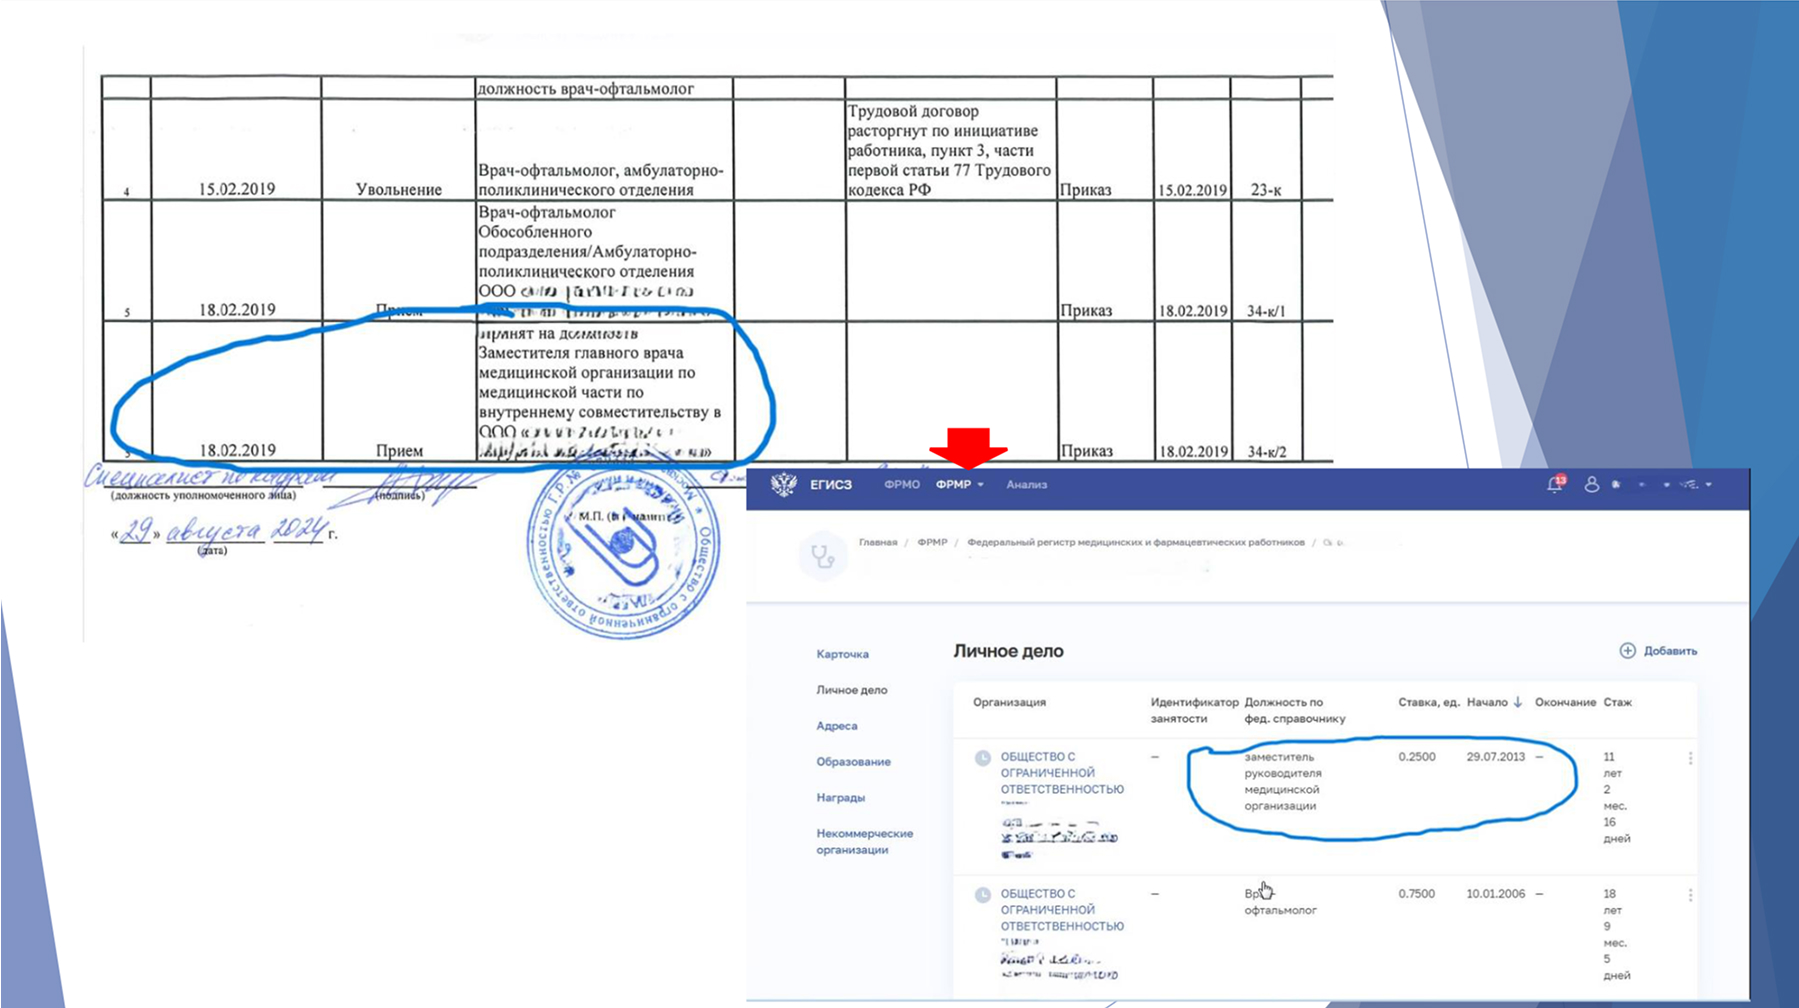Click the round blue stamp on document
The height and width of the screenshot is (1008, 1799).
click(x=622, y=546)
